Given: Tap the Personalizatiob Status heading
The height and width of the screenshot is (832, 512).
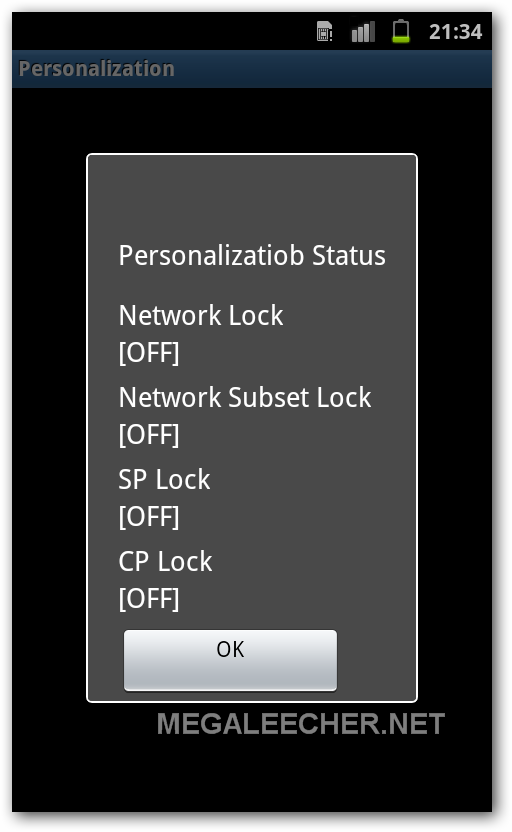Looking at the screenshot, I should click(252, 256).
